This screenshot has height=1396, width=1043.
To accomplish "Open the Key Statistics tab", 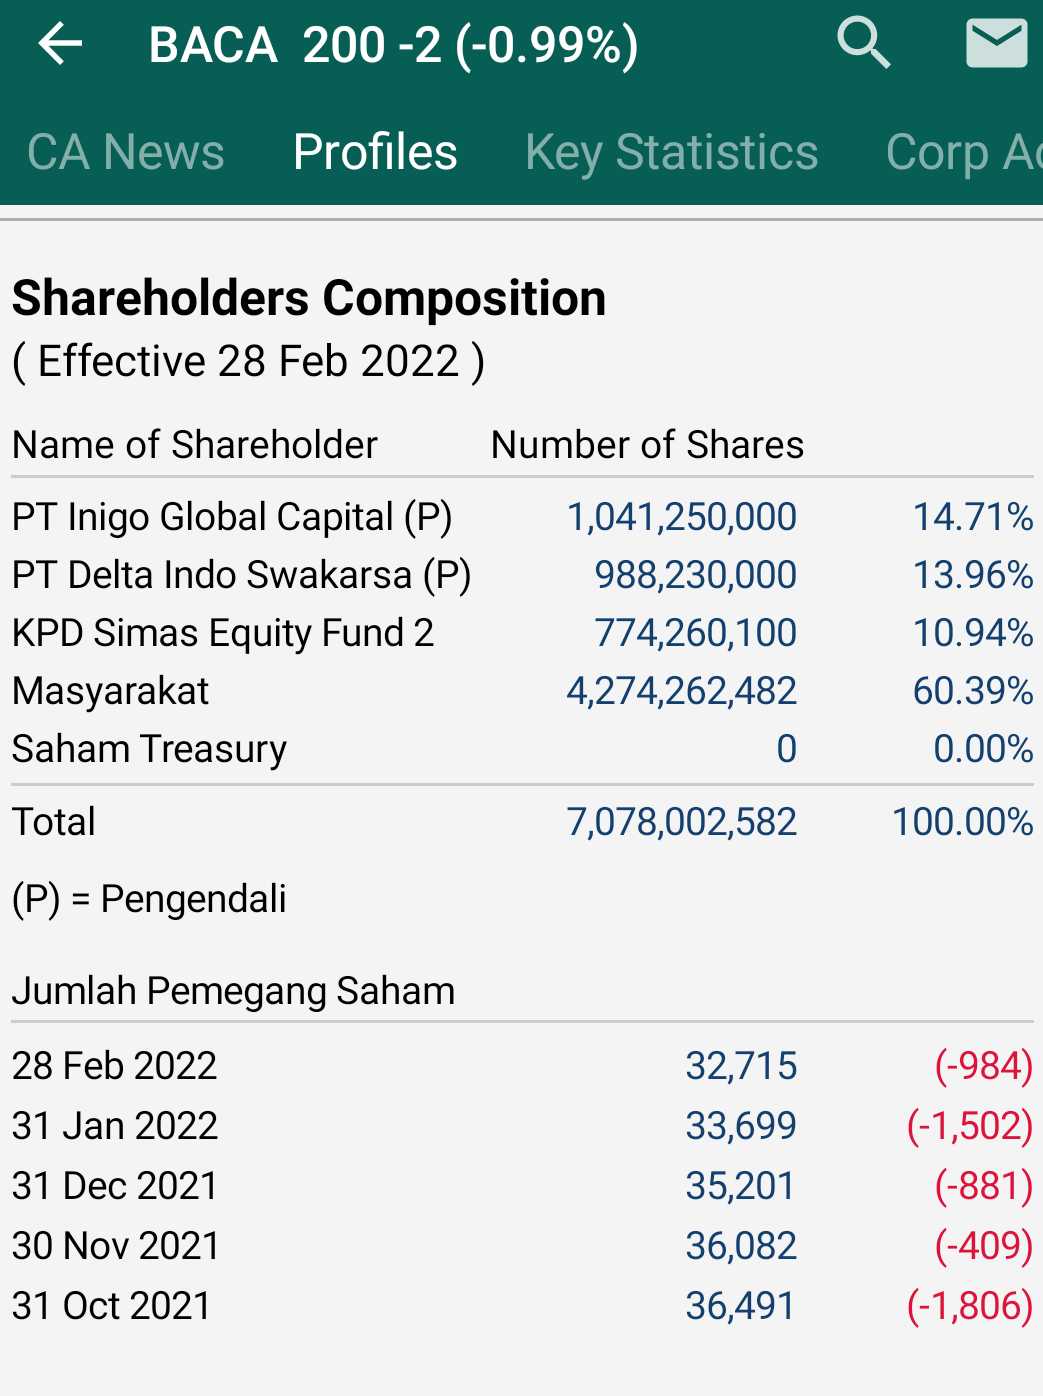I will (x=671, y=153).
